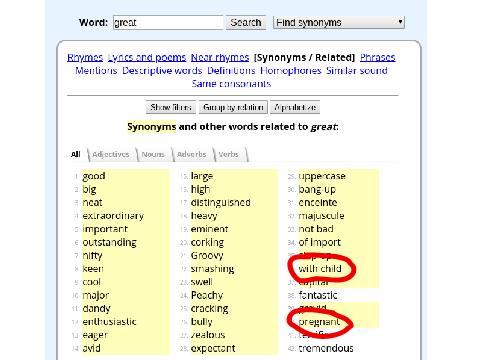Screen dimensions: 480x360
Task: Open the Lyrics and poems link
Action: (x=147, y=58)
